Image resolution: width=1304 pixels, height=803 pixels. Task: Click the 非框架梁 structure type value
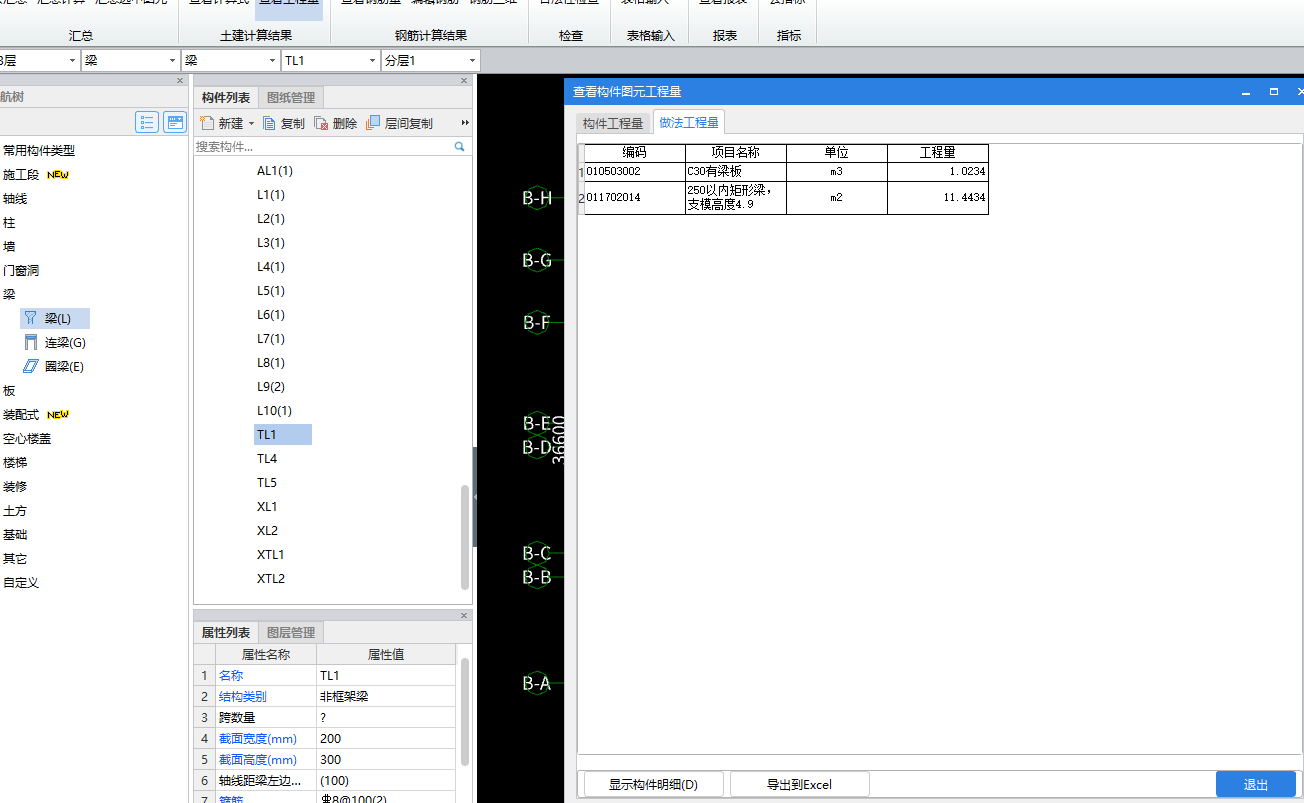pos(385,696)
